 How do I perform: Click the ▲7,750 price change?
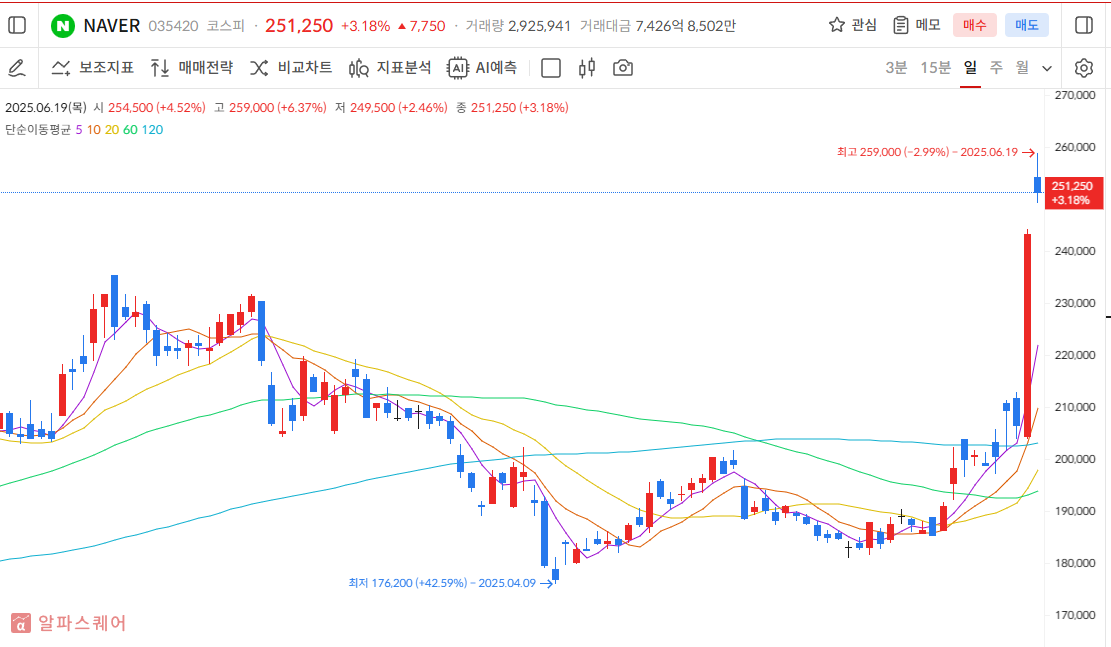tap(422, 26)
